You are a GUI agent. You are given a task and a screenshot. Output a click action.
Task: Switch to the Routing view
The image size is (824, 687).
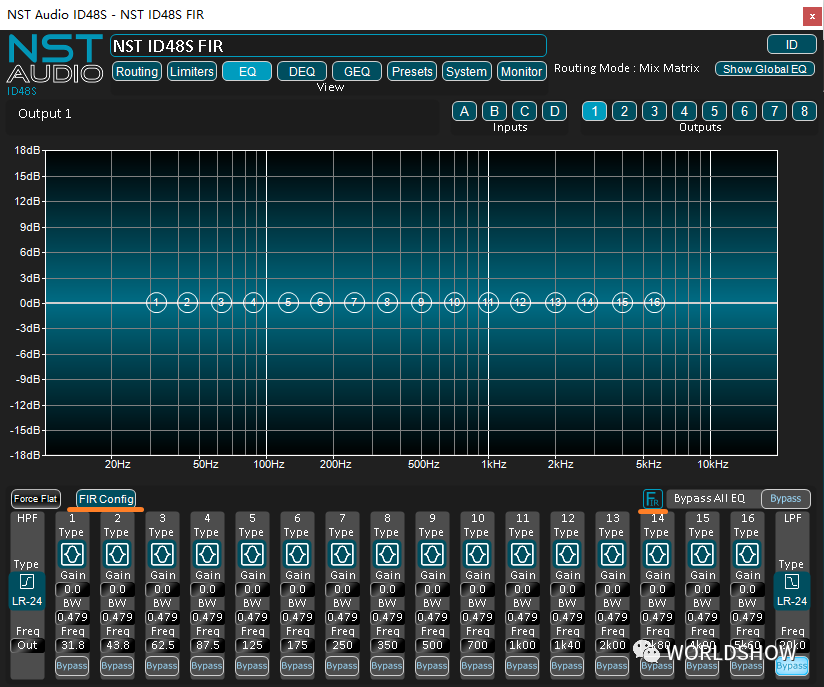(x=137, y=71)
